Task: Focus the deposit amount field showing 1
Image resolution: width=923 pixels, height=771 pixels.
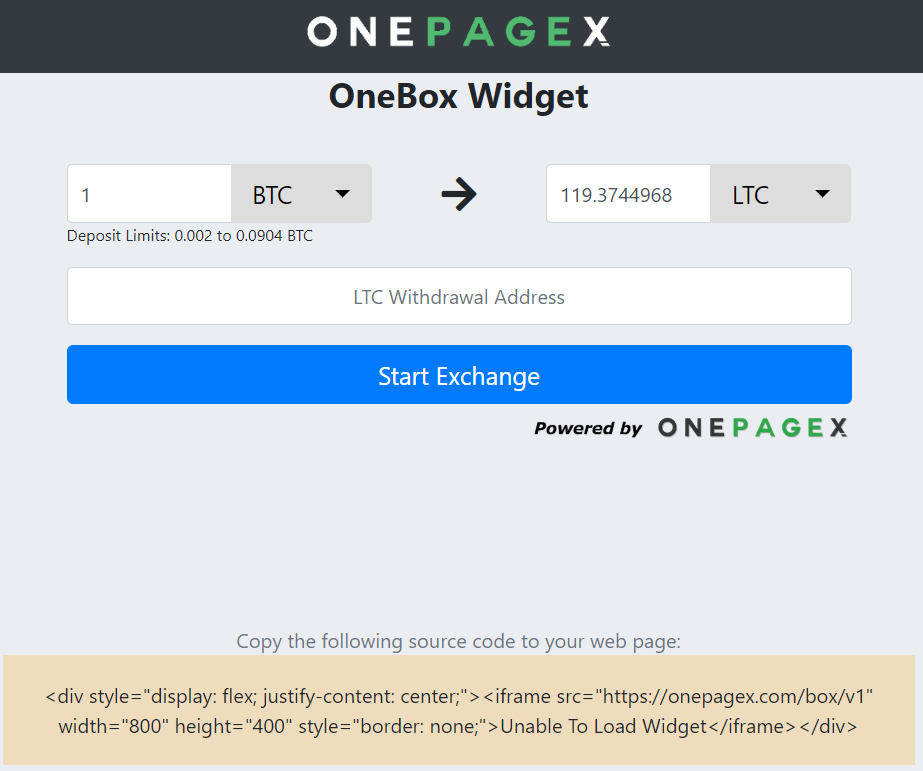Action: click(150, 194)
